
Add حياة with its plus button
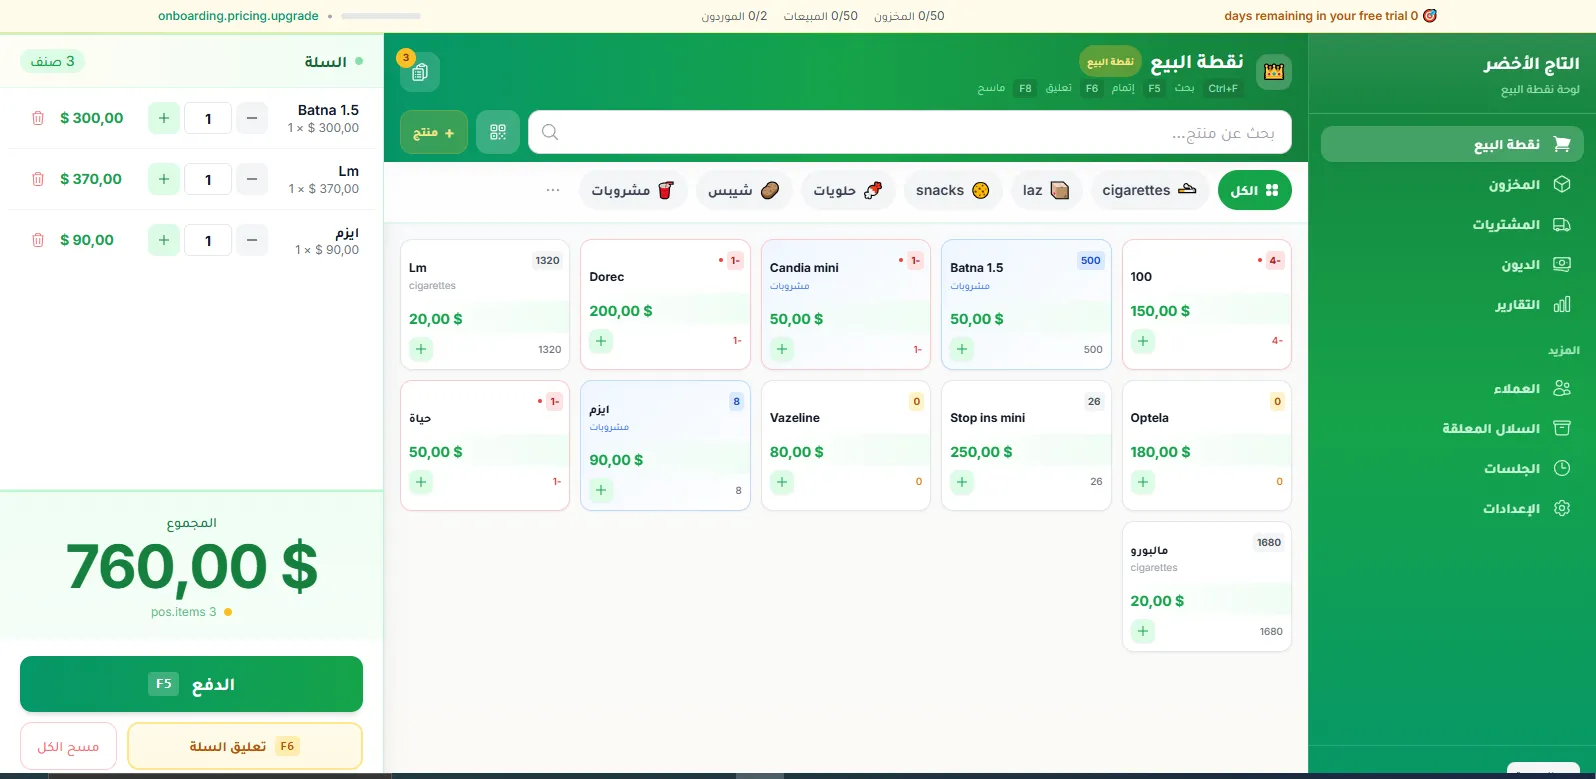(x=421, y=482)
